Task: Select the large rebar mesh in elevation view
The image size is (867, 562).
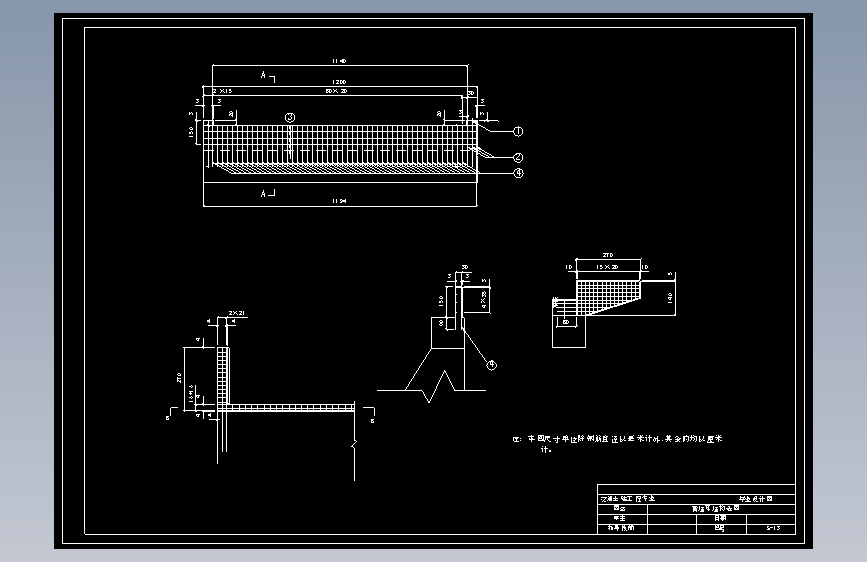Action: (340, 145)
